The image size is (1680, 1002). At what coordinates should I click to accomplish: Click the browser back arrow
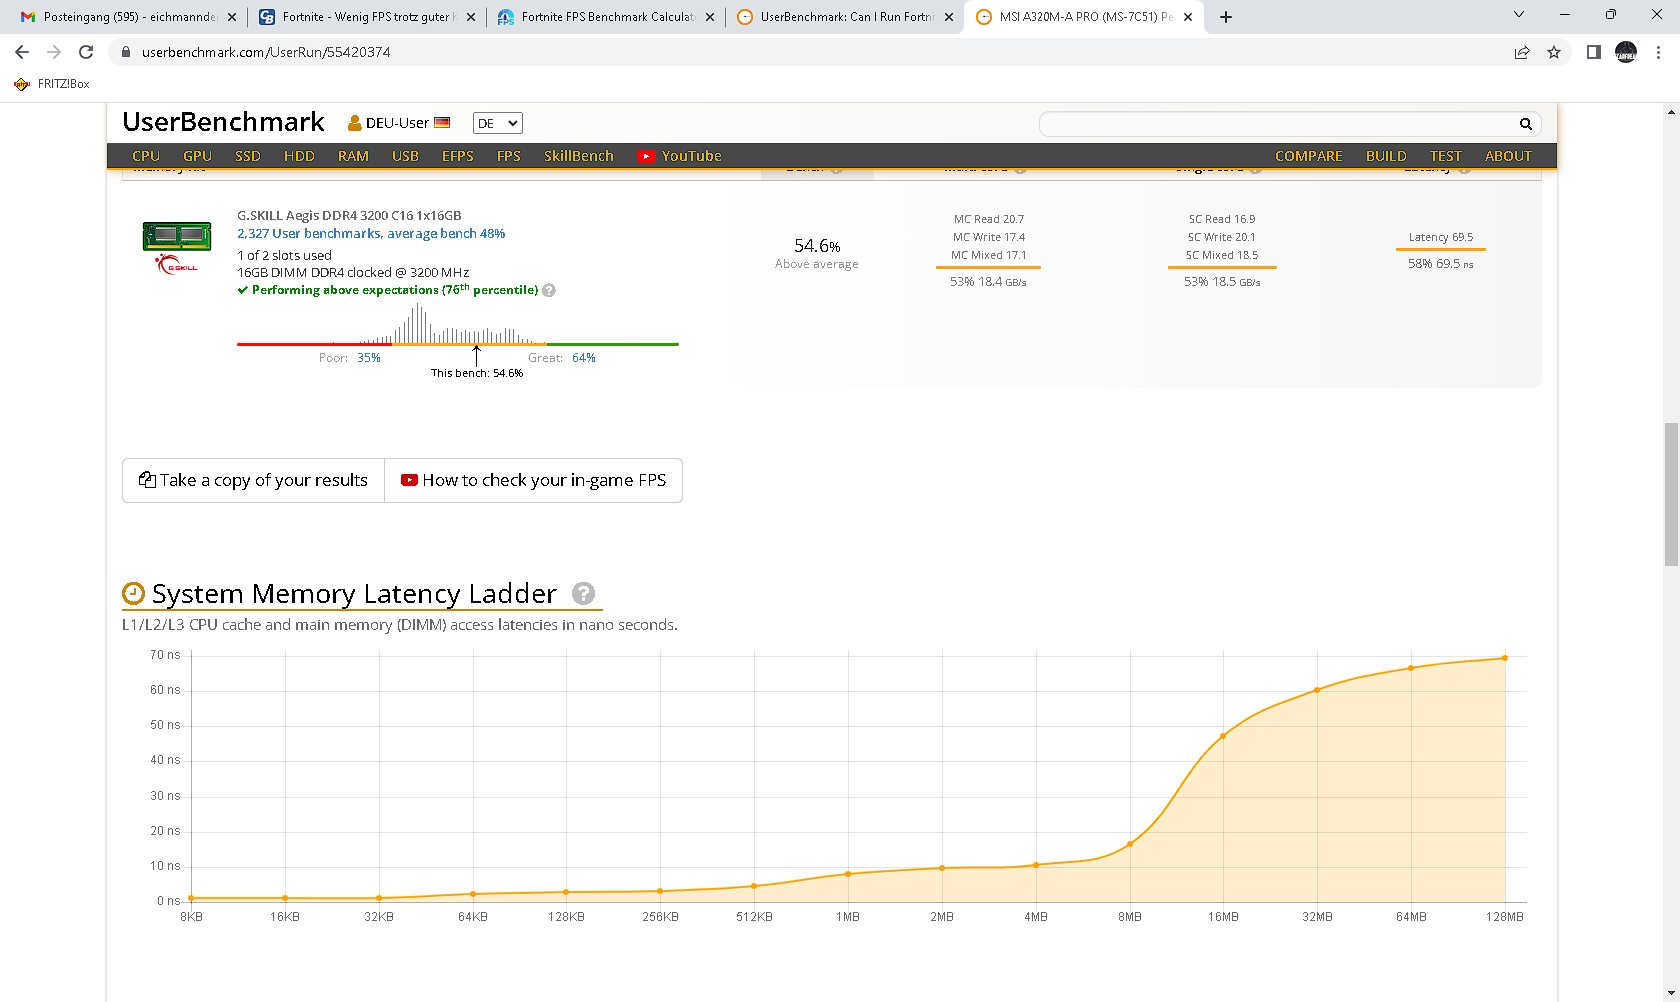click(x=22, y=52)
